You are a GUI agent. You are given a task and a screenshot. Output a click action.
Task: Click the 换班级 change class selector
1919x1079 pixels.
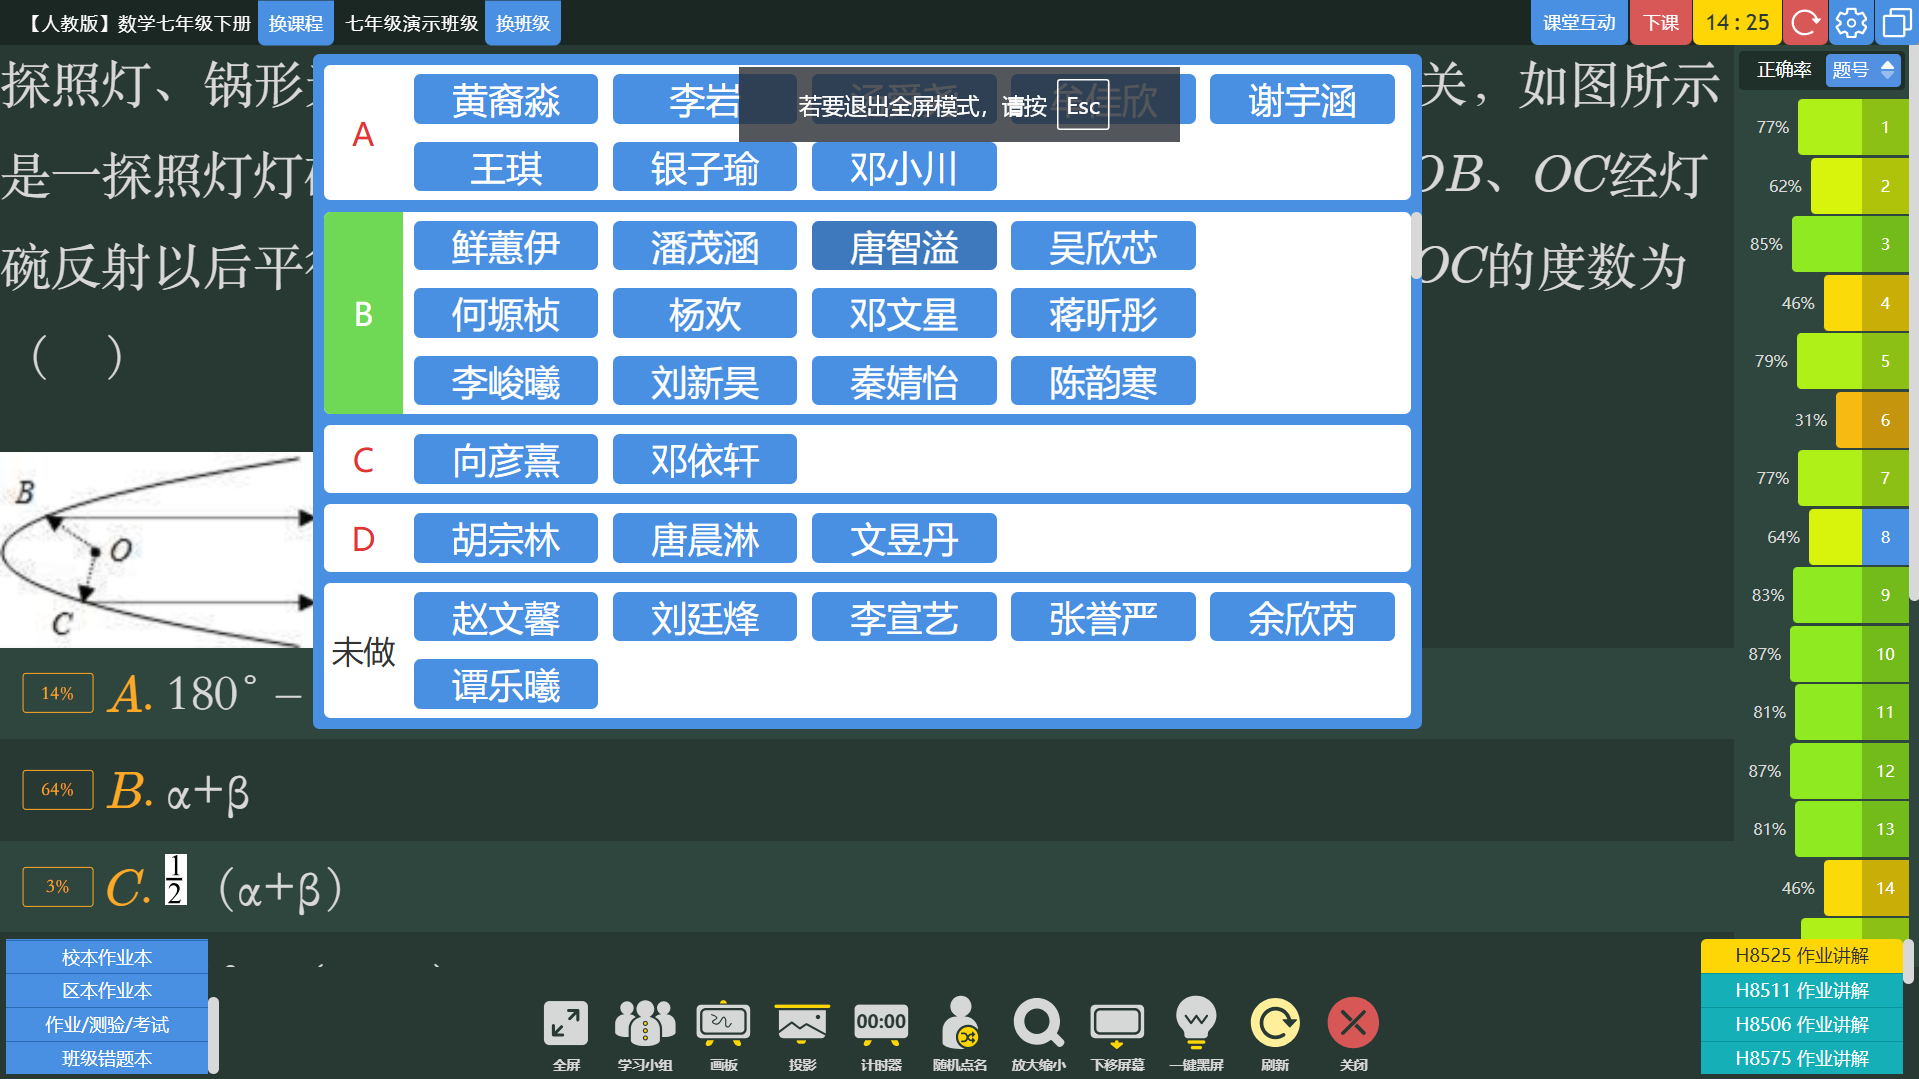coord(522,22)
